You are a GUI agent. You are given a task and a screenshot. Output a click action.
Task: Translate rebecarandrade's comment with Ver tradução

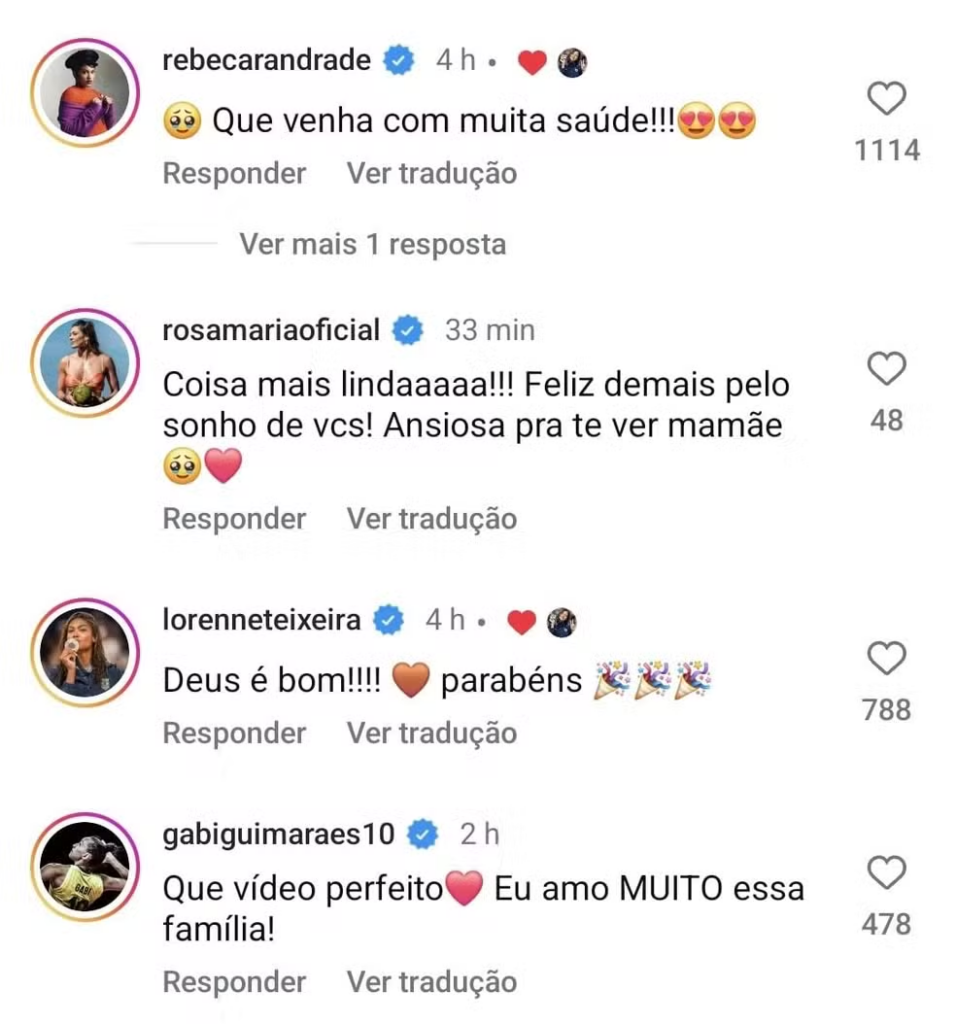point(432,173)
